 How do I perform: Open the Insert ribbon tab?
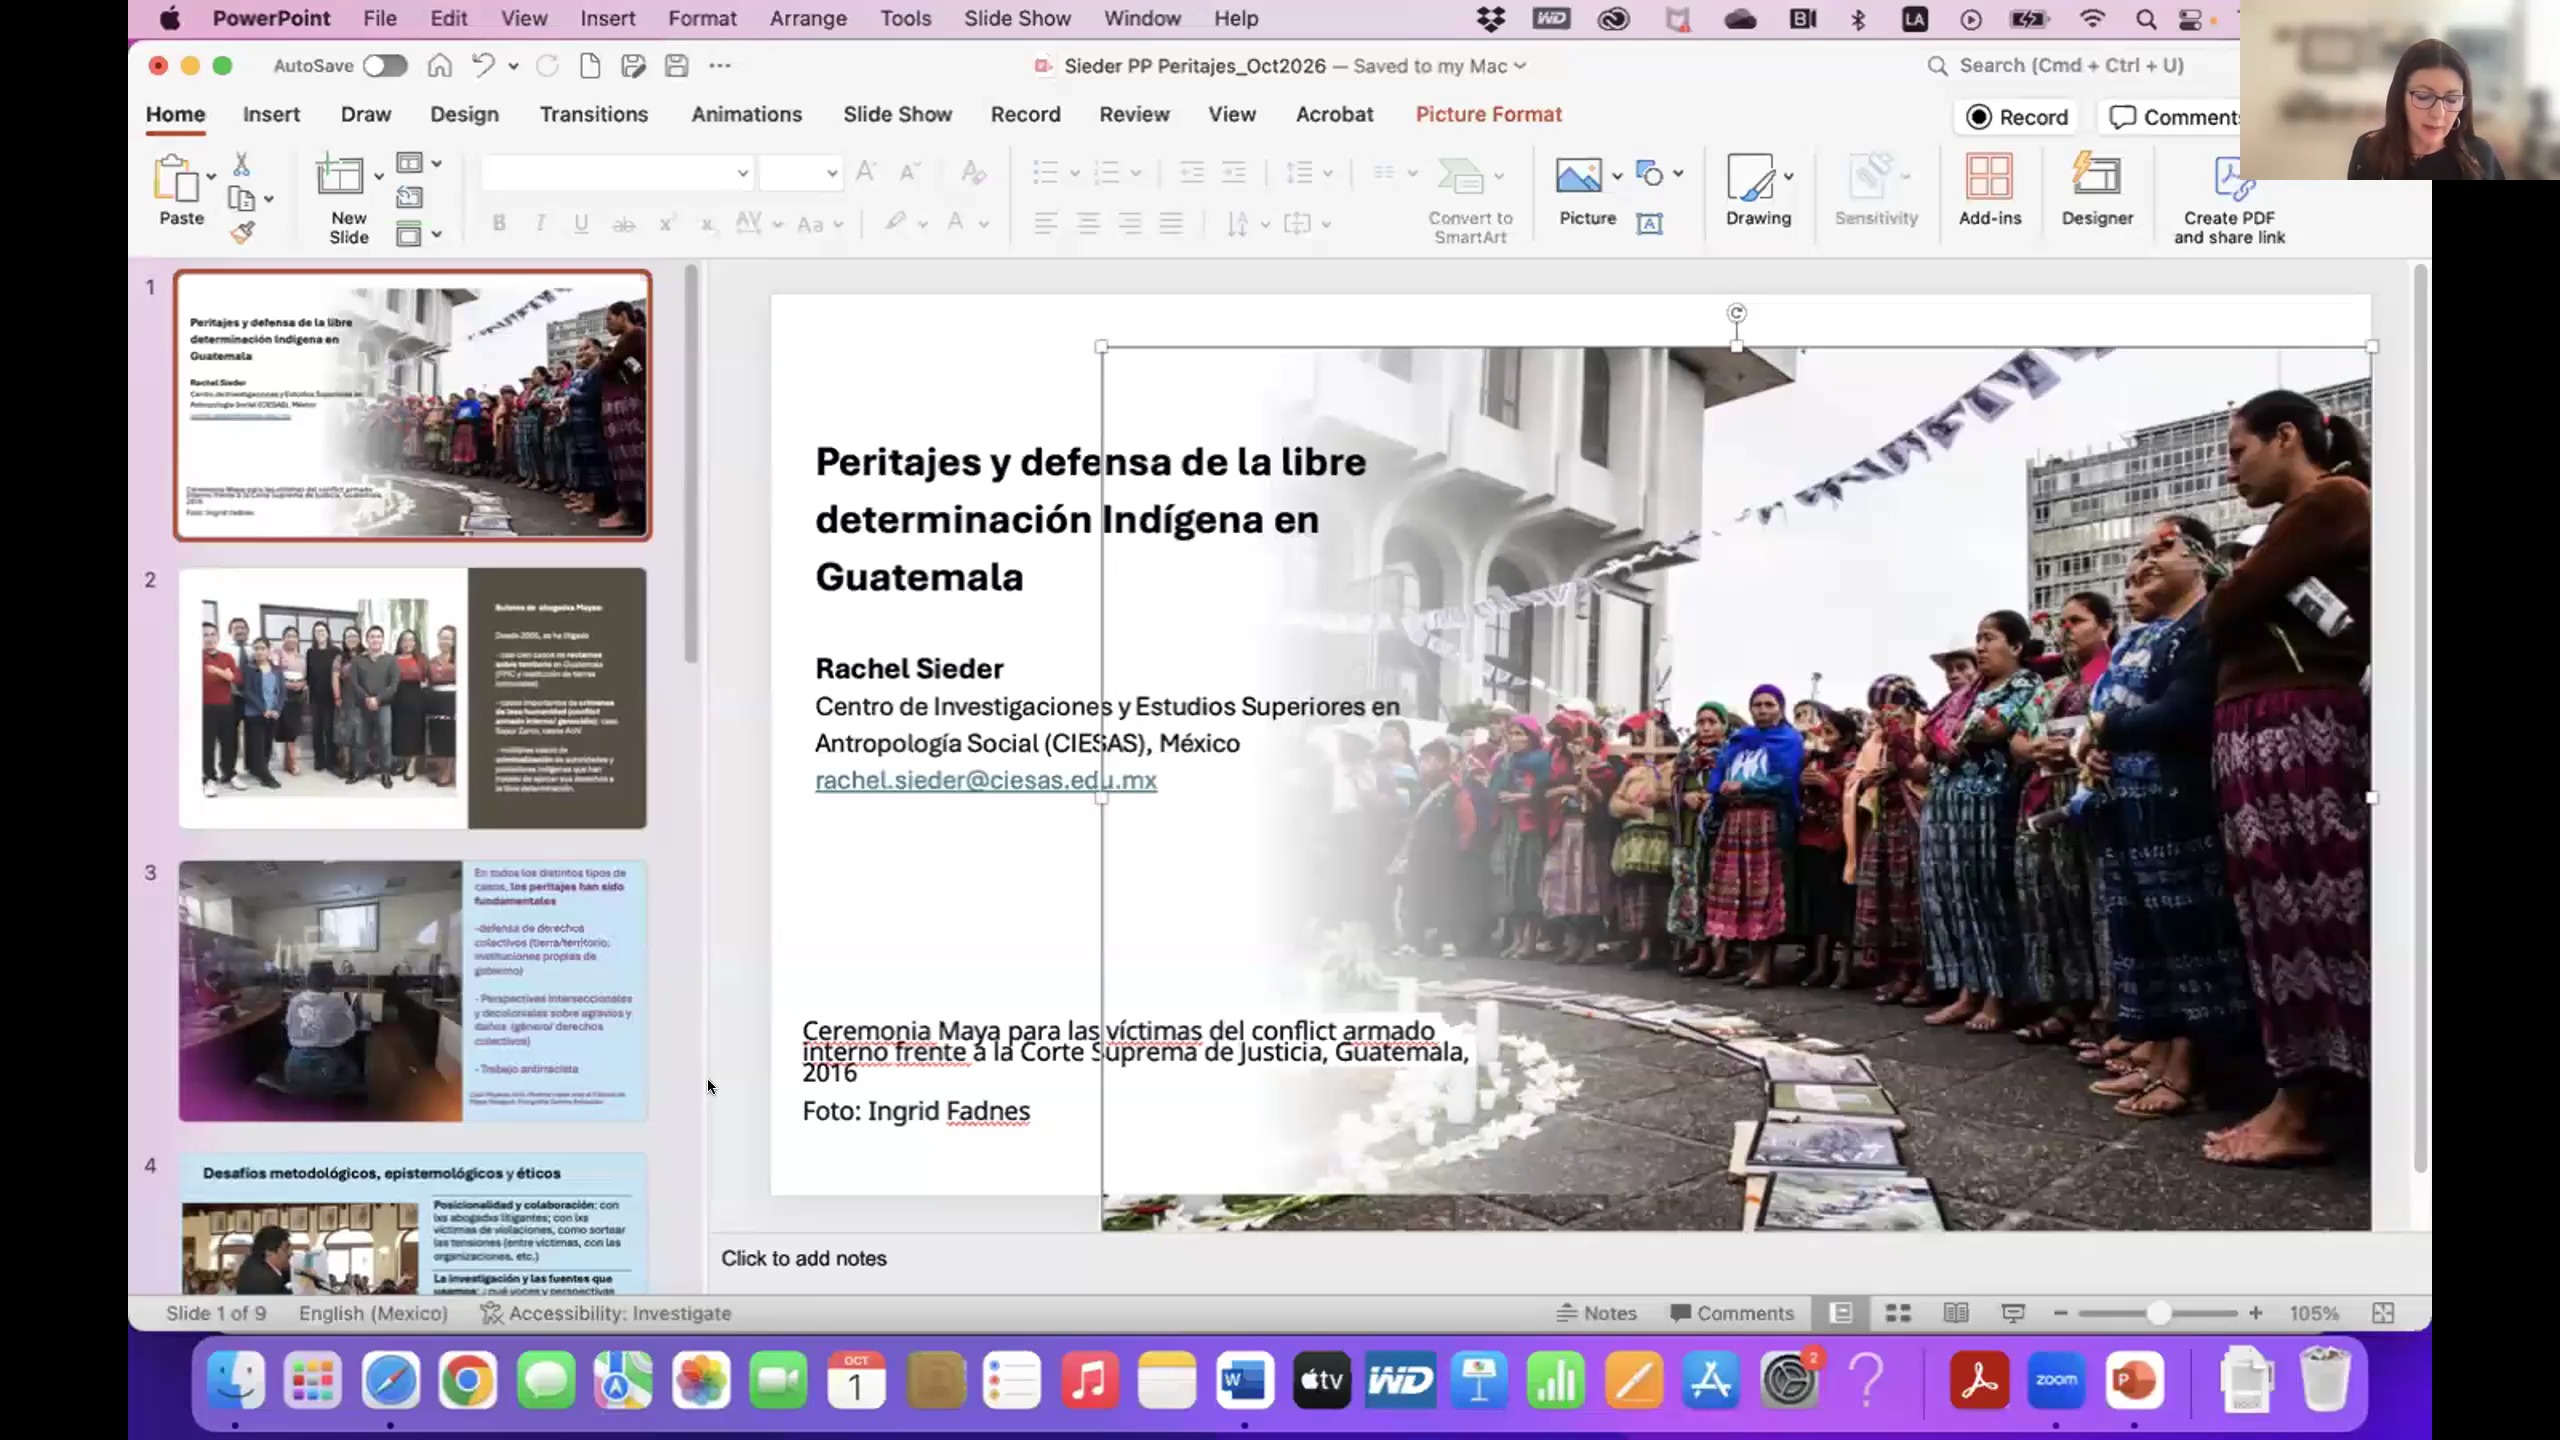pos(271,114)
